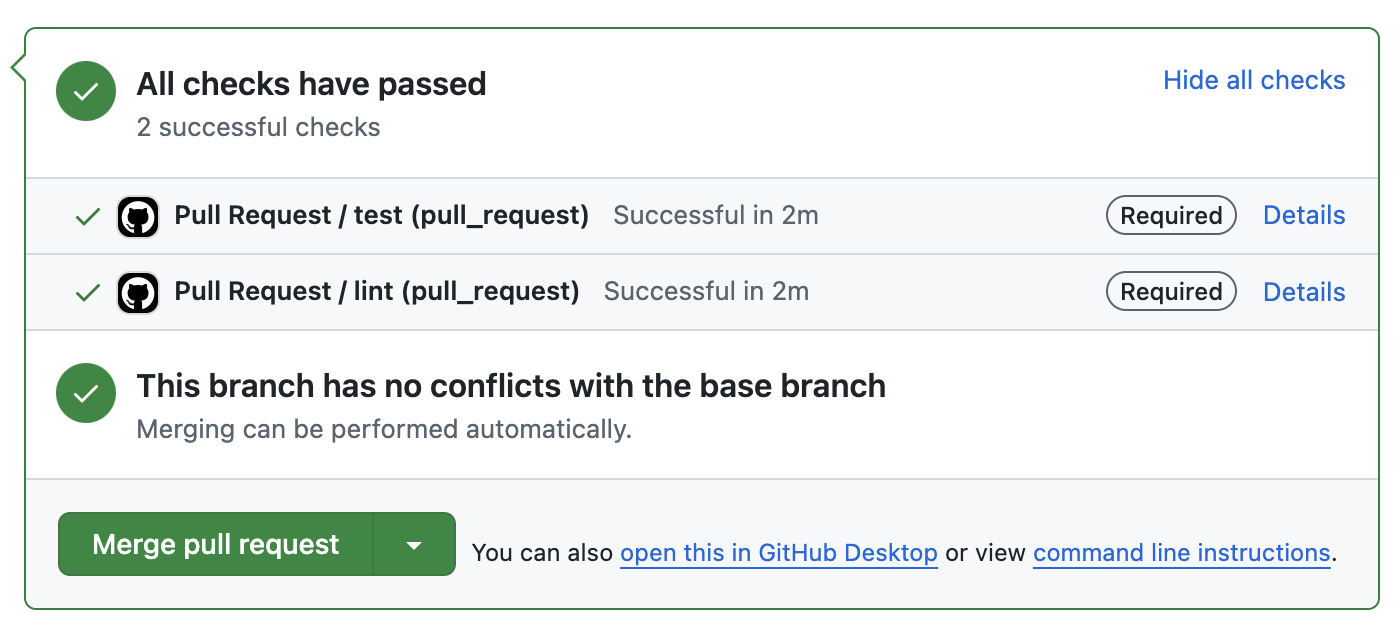Click the Required badge on the lint check
The width and height of the screenshot is (1394, 632).
[1171, 291]
